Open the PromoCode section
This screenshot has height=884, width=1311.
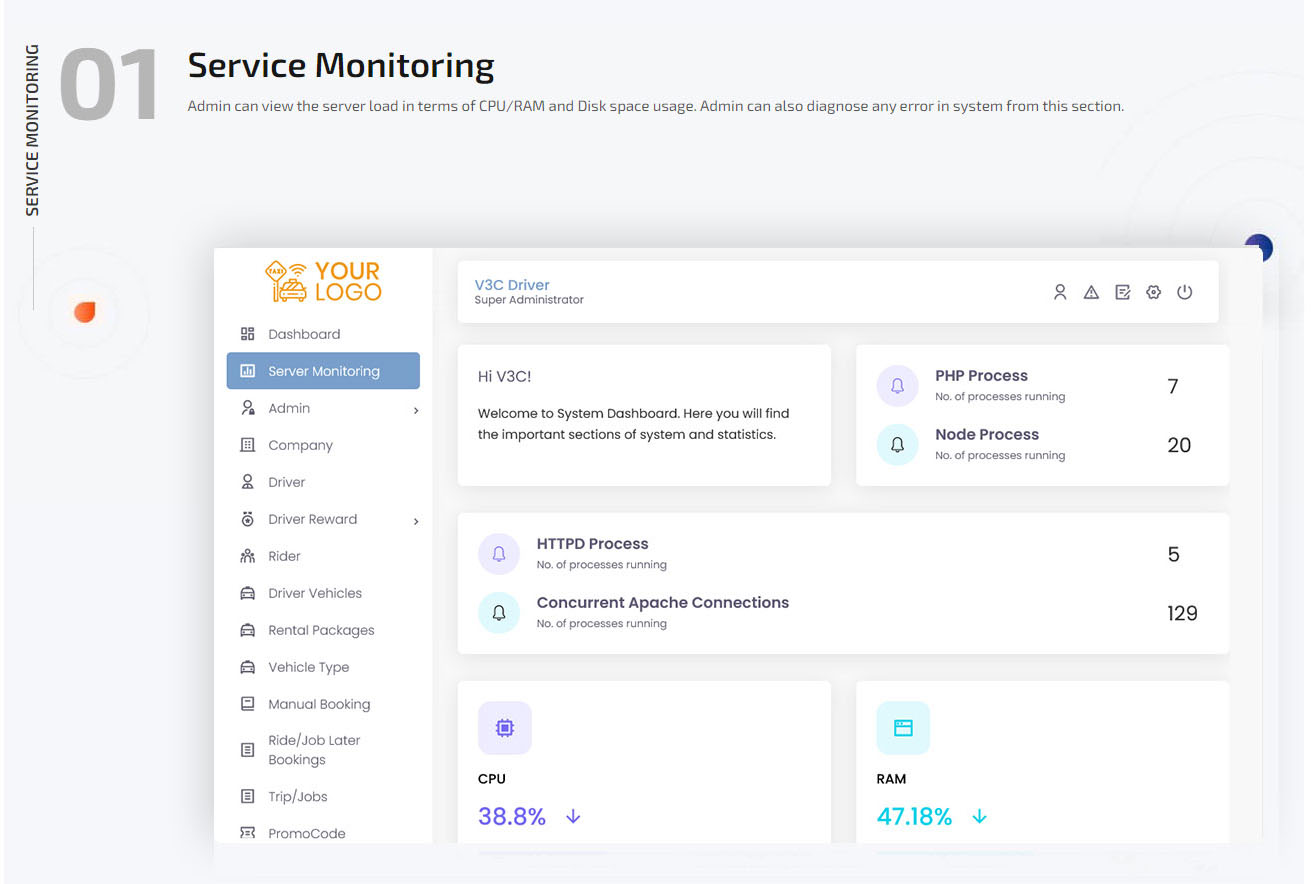(306, 833)
